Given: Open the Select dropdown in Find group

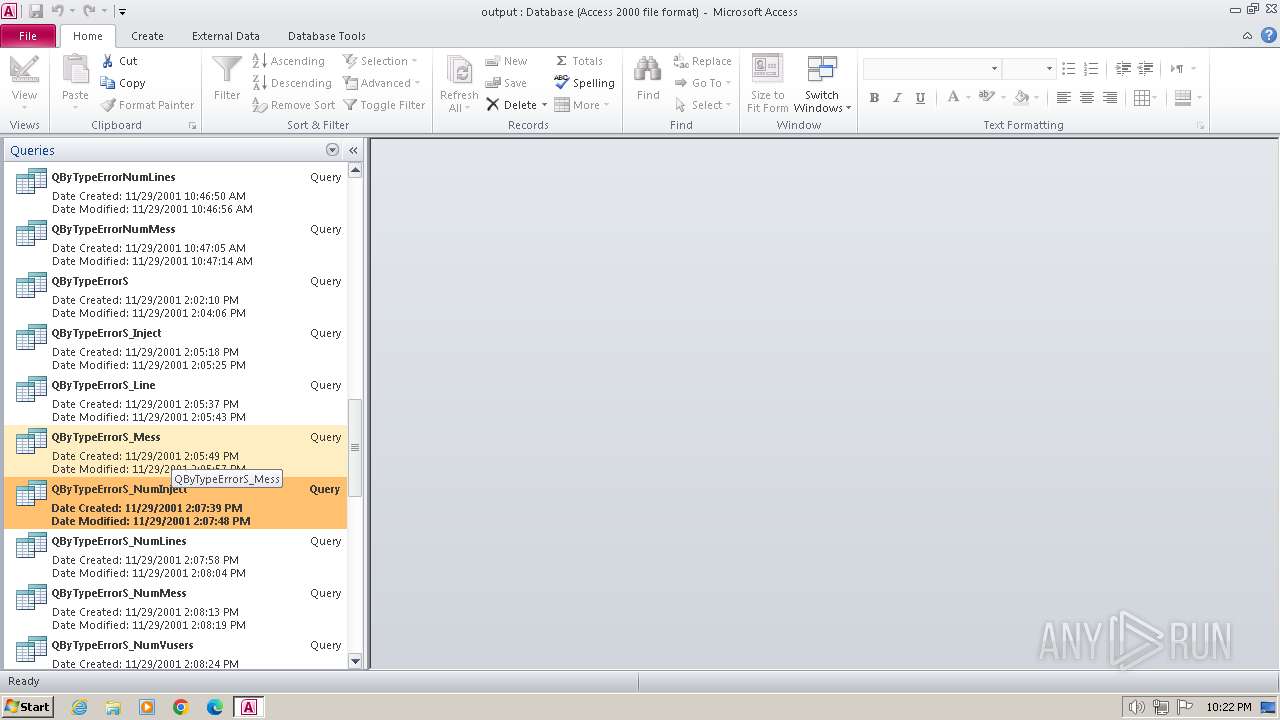Looking at the screenshot, I should coord(703,105).
